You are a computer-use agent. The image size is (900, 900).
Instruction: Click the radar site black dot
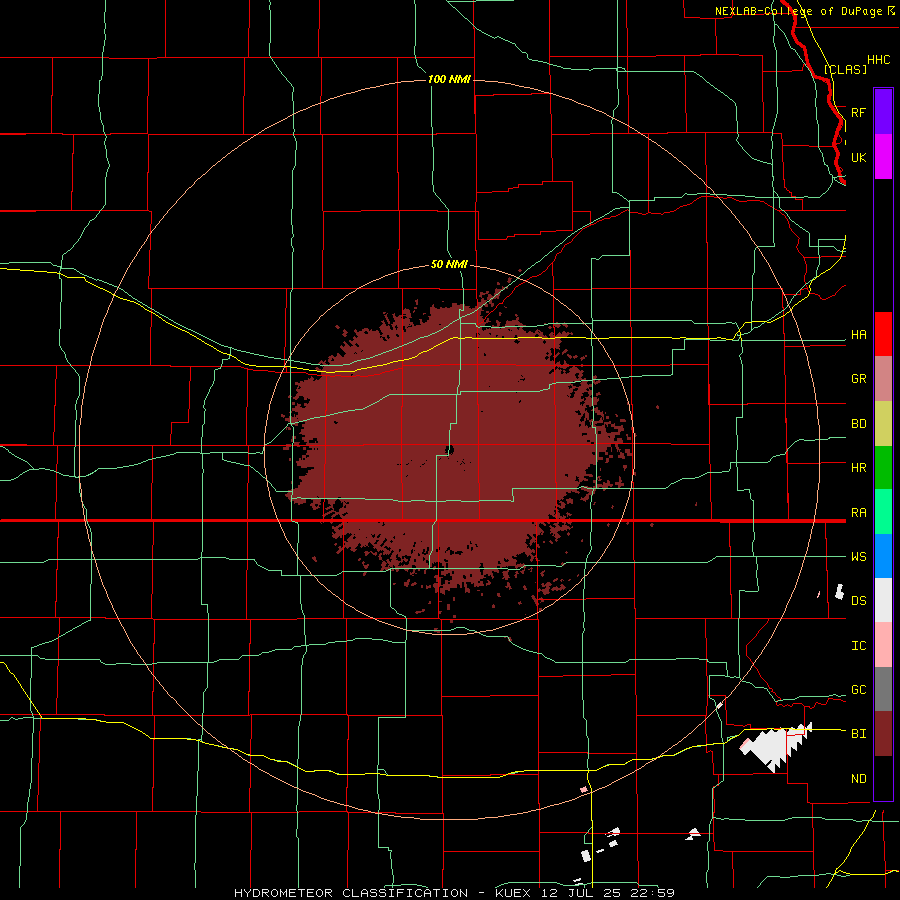pyautogui.click(x=449, y=450)
